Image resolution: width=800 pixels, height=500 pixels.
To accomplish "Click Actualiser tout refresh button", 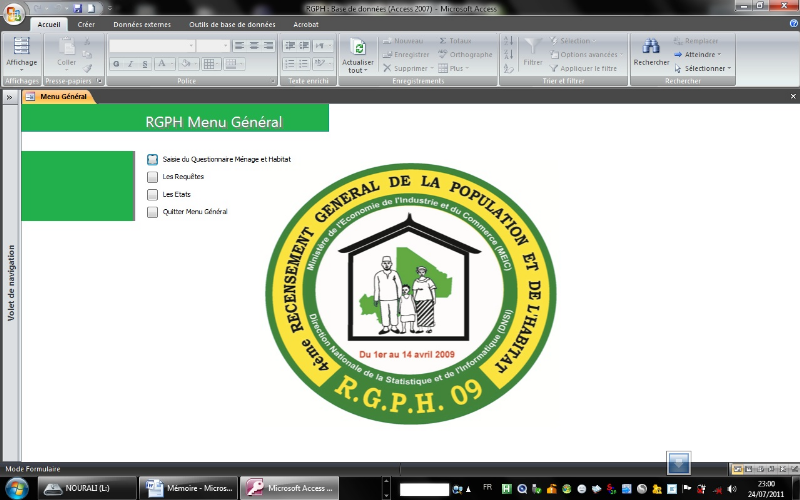I will 358,55.
